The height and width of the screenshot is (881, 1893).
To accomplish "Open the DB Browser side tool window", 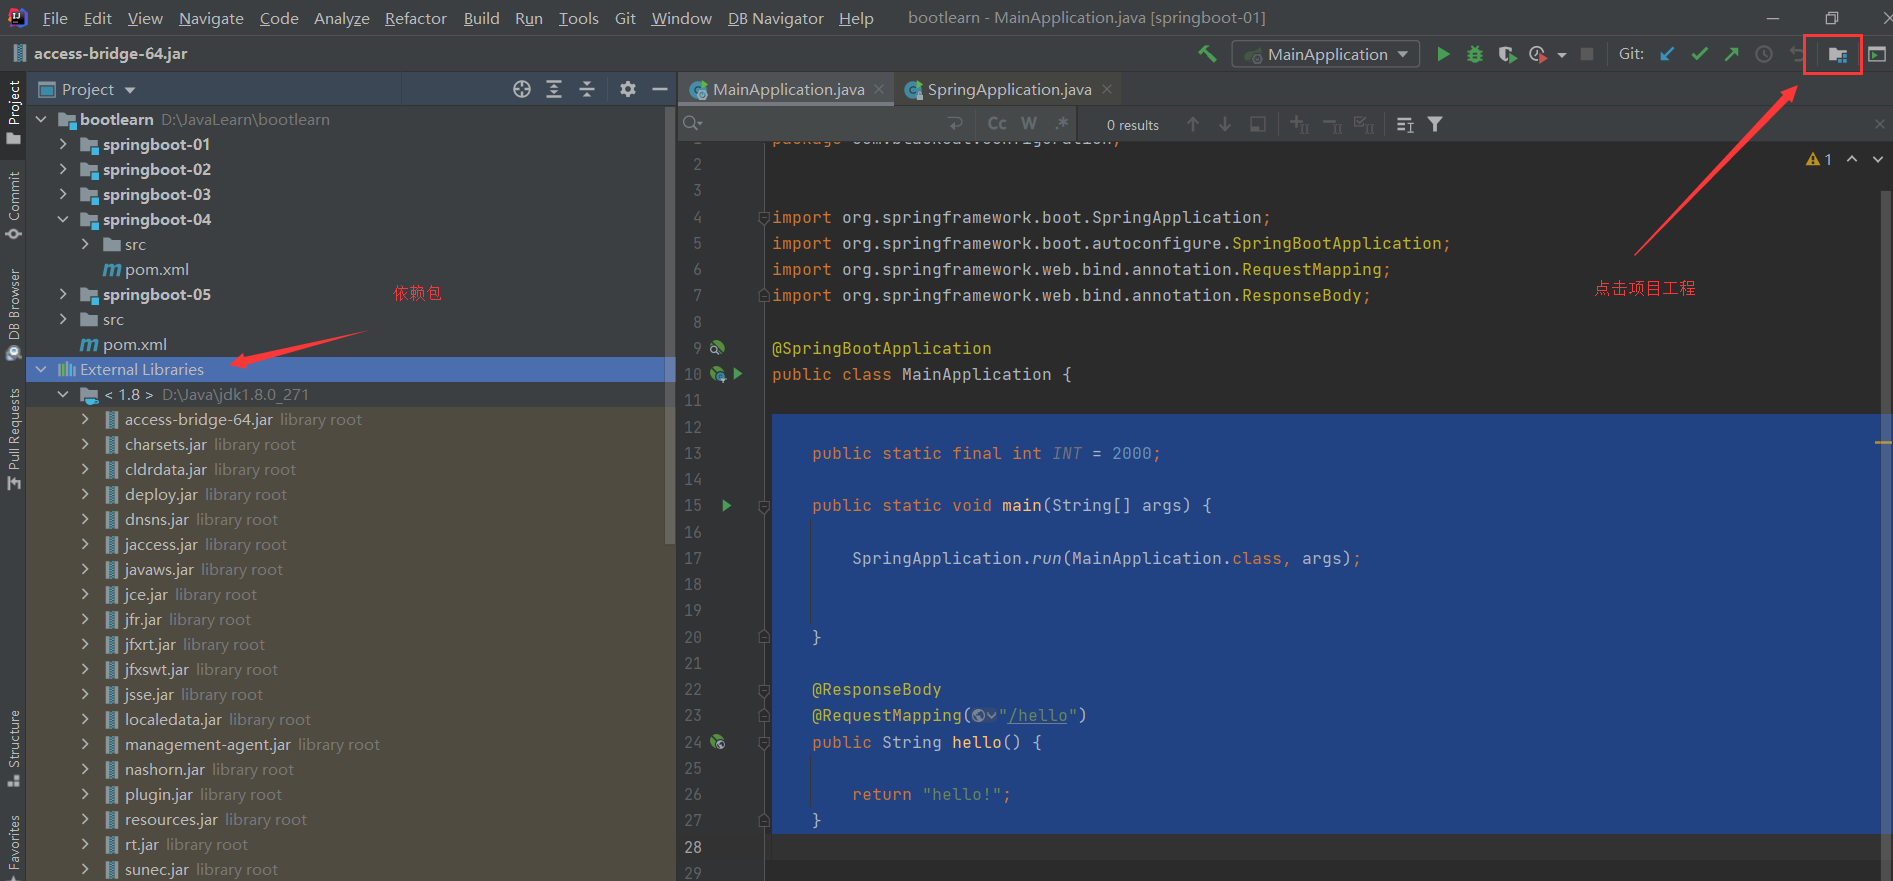I will tap(14, 314).
